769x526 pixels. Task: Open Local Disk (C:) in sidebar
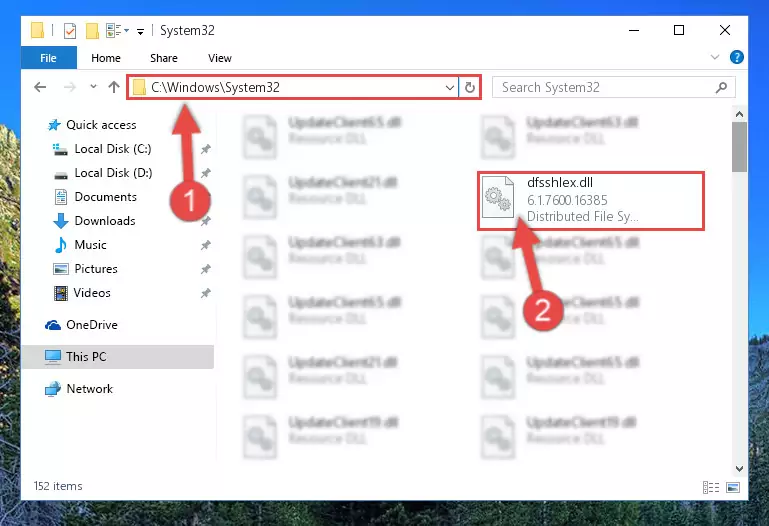[x=113, y=149]
